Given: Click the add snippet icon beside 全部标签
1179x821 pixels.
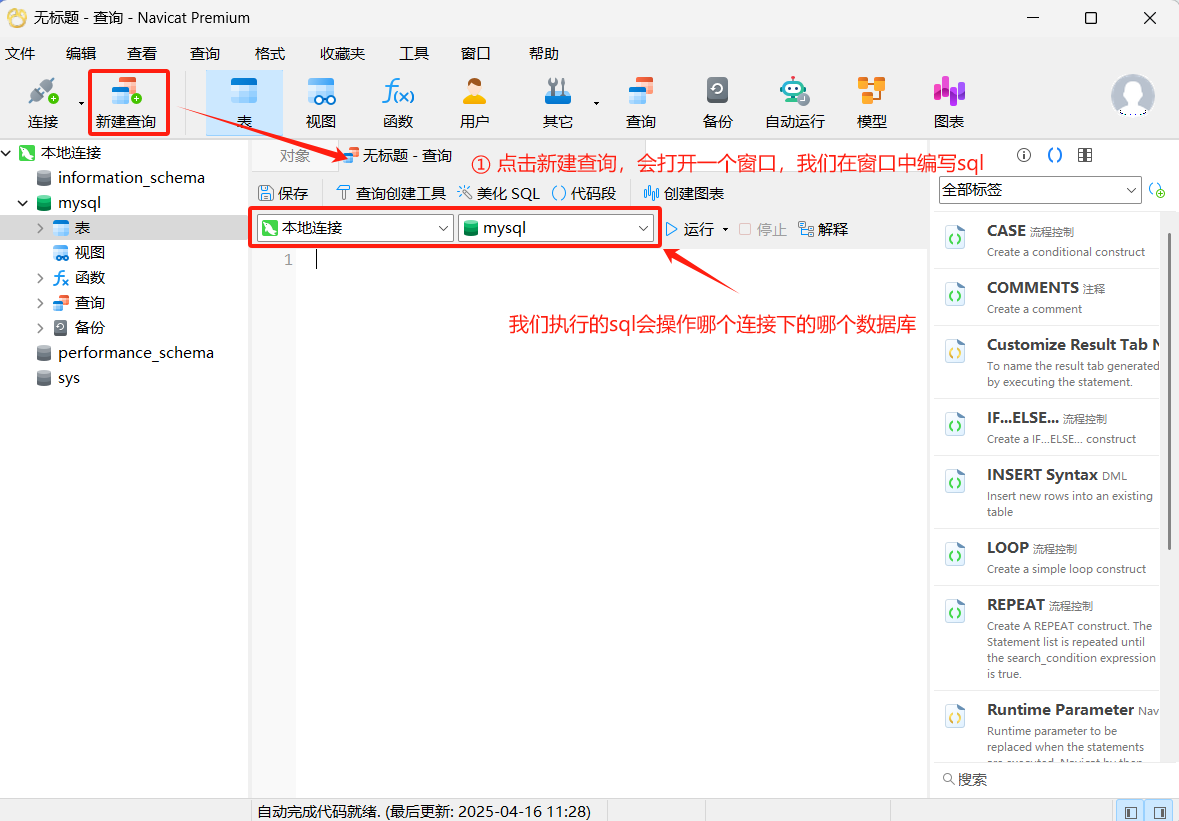Looking at the screenshot, I should (1156, 190).
